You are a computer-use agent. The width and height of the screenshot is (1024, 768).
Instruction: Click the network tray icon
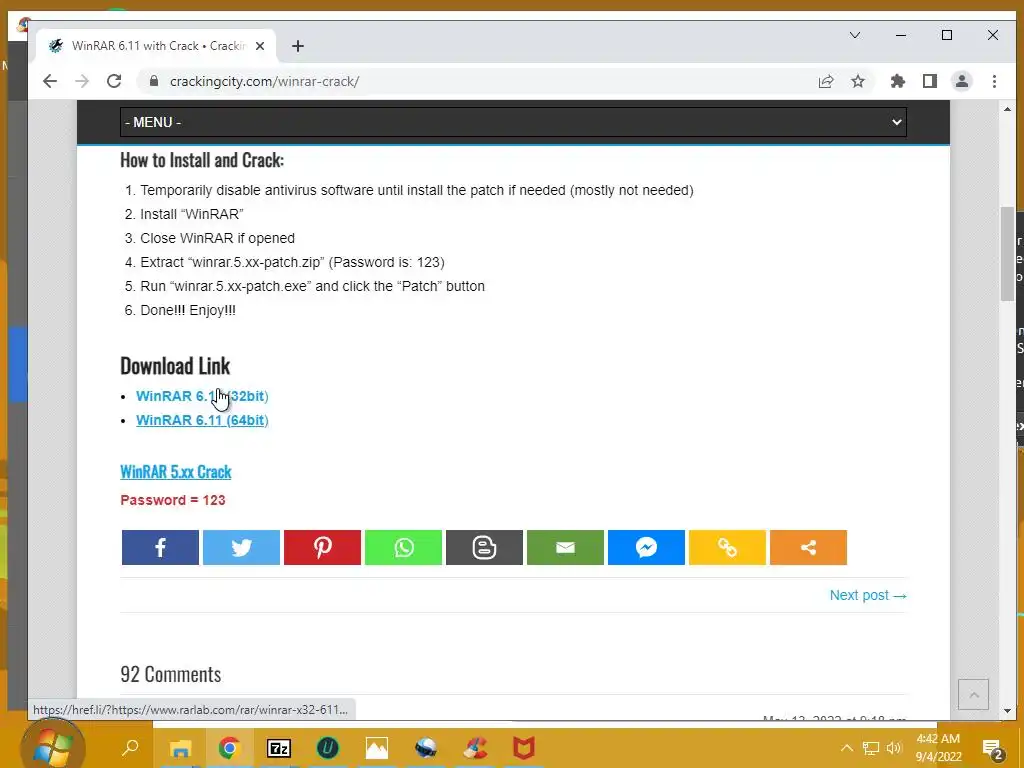pos(871,748)
